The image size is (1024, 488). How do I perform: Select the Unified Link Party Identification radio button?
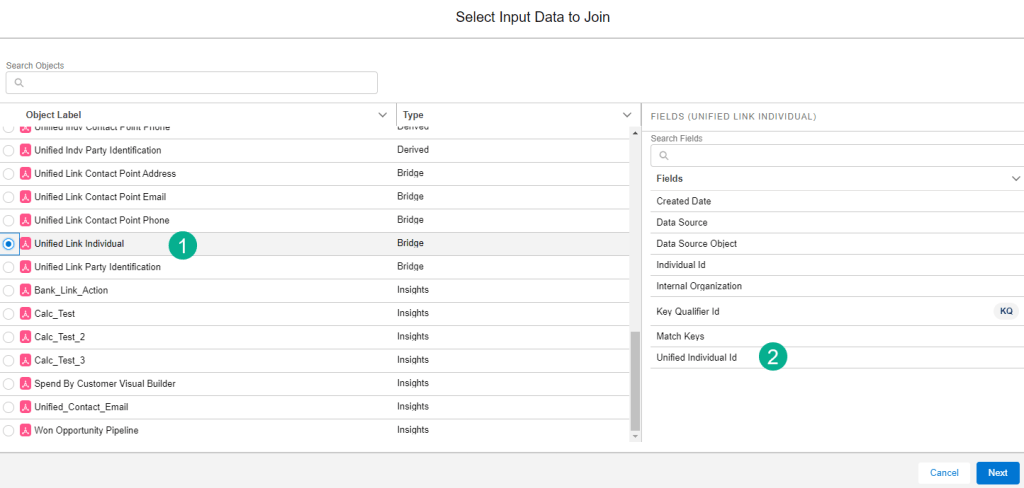click(x=9, y=267)
